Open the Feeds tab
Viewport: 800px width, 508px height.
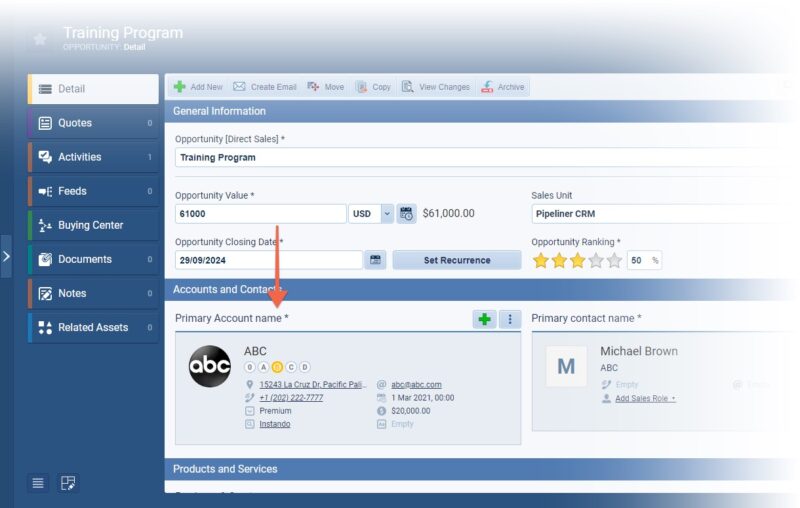point(93,191)
